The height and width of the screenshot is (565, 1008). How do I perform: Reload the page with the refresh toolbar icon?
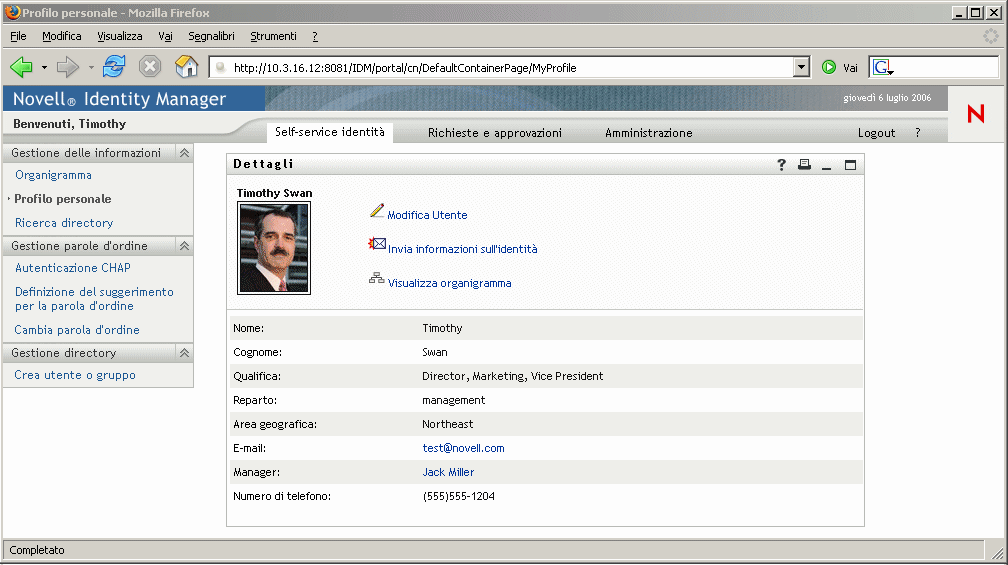114,67
